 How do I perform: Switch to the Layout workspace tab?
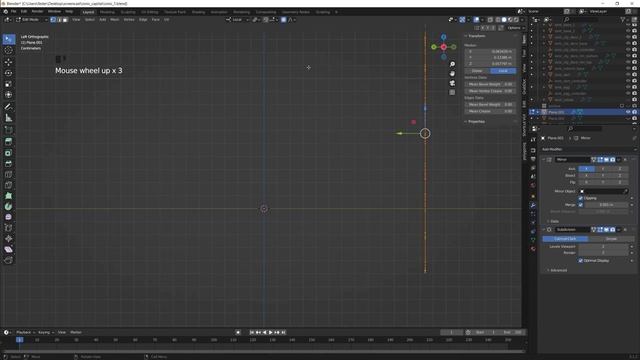point(88,12)
